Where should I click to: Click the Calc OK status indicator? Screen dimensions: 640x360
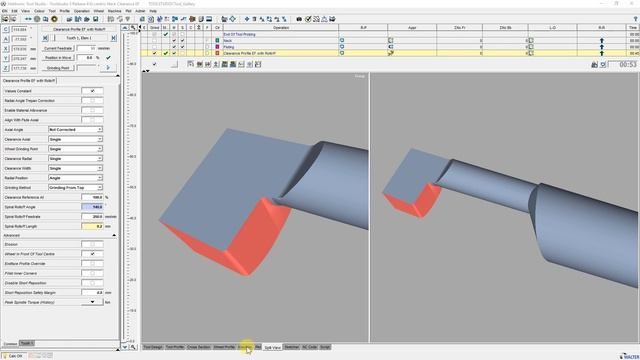pyautogui.click(x=13, y=356)
